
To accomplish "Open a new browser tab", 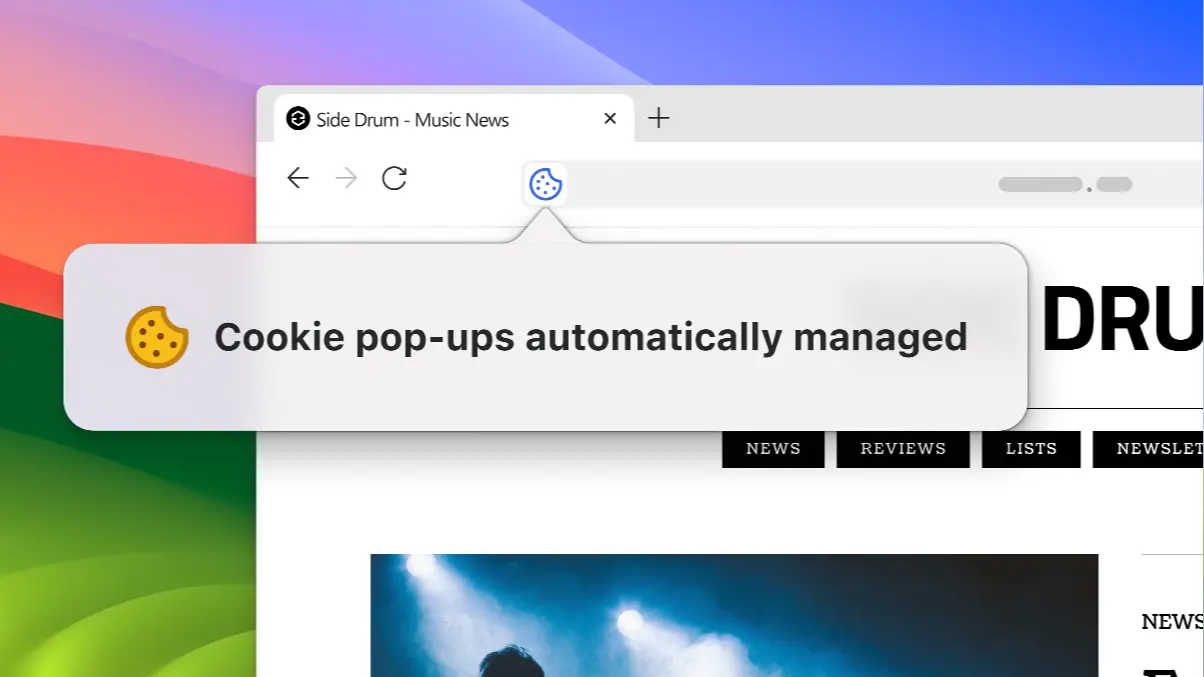I will pos(659,118).
